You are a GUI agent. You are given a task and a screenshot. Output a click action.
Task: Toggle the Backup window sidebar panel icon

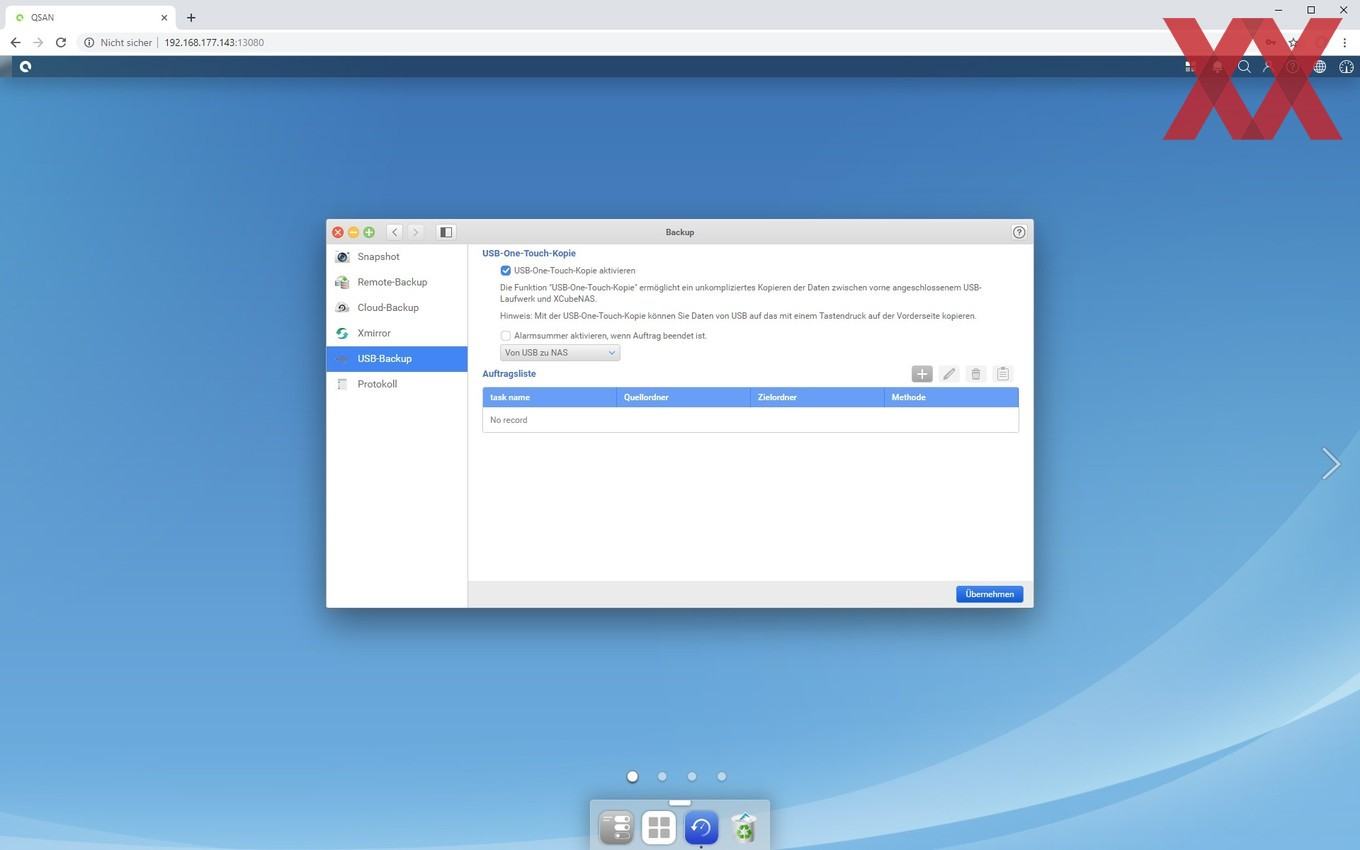(446, 232)
